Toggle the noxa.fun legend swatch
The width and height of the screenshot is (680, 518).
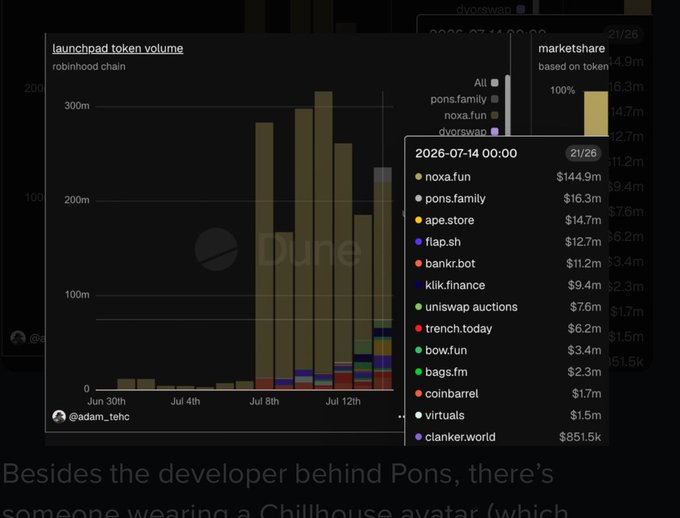coord(494,115)
